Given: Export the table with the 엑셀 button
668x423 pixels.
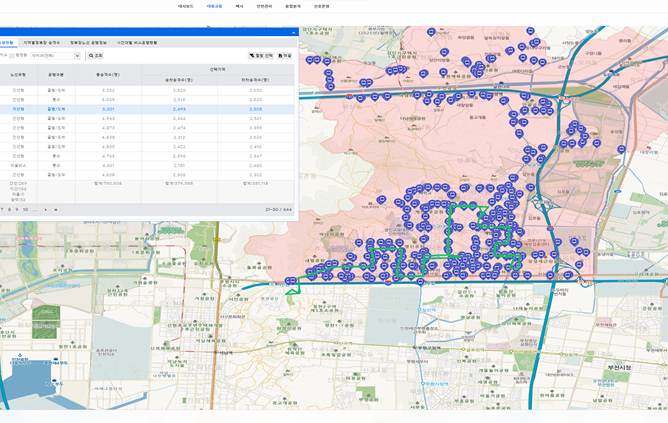Looking at the screenshot, I should 285,56.
